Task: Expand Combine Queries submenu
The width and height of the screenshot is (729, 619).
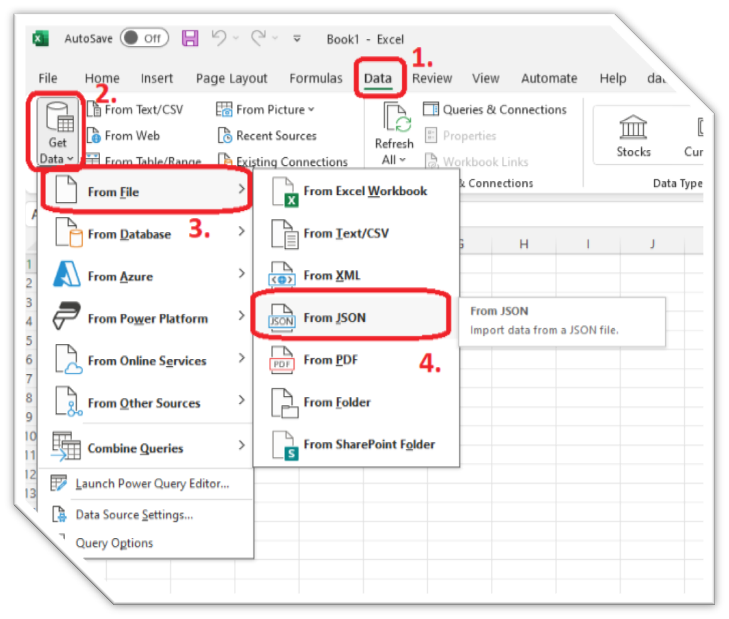Action: [135, 448]
